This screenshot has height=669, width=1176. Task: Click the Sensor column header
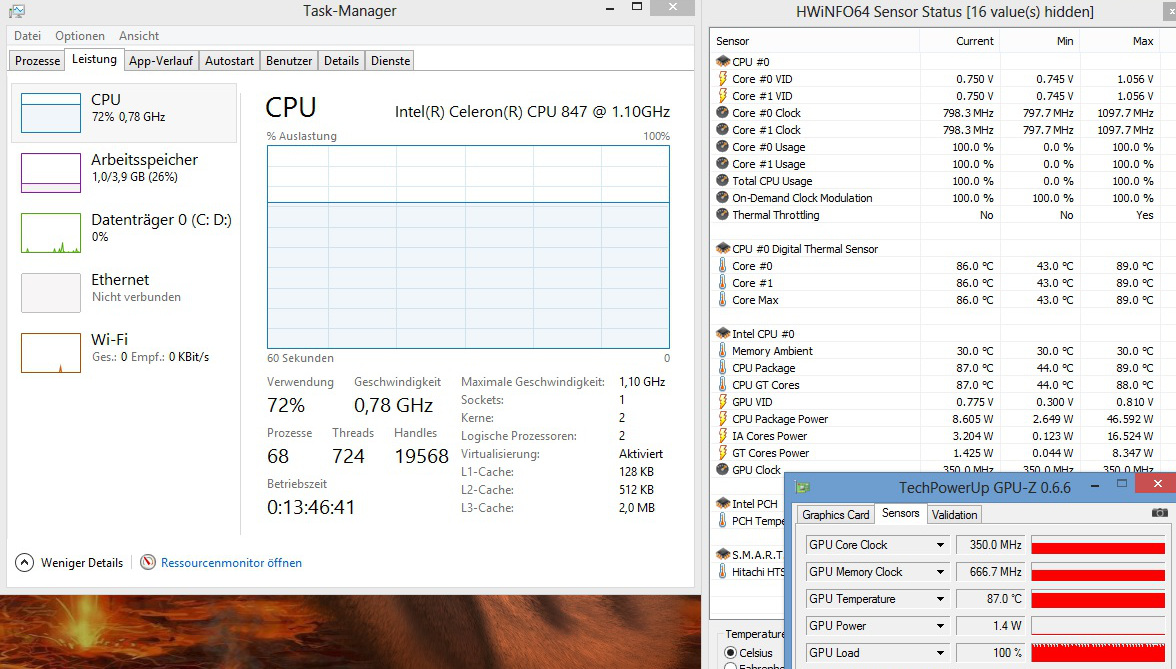(815, 41)
